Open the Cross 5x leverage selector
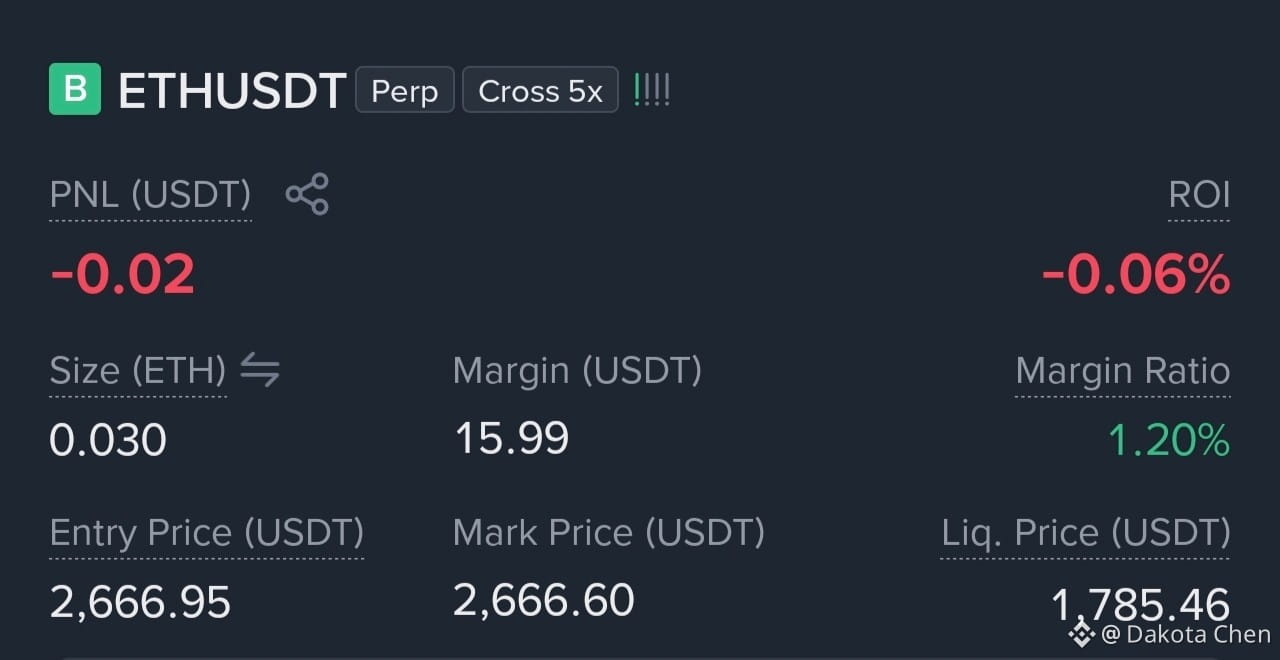The height and width of the screenshot is (660, 1280). pos(540,90)
